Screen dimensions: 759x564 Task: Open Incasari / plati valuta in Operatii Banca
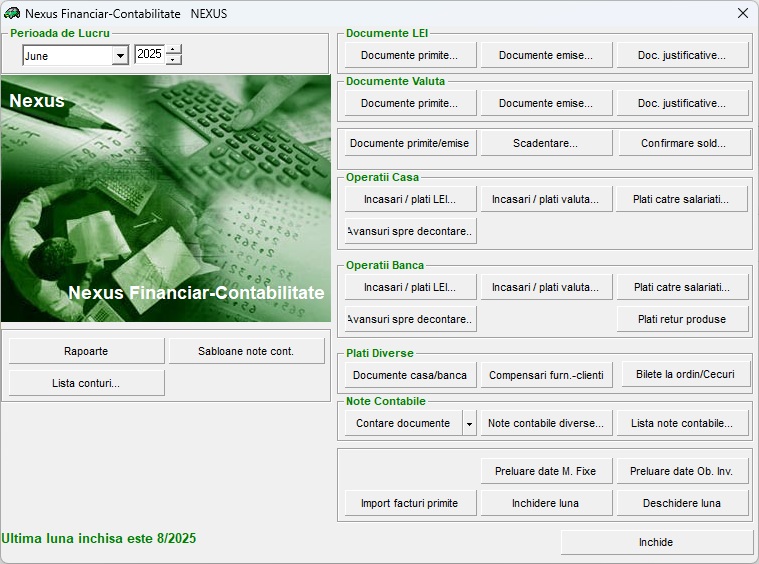[546, 288]
